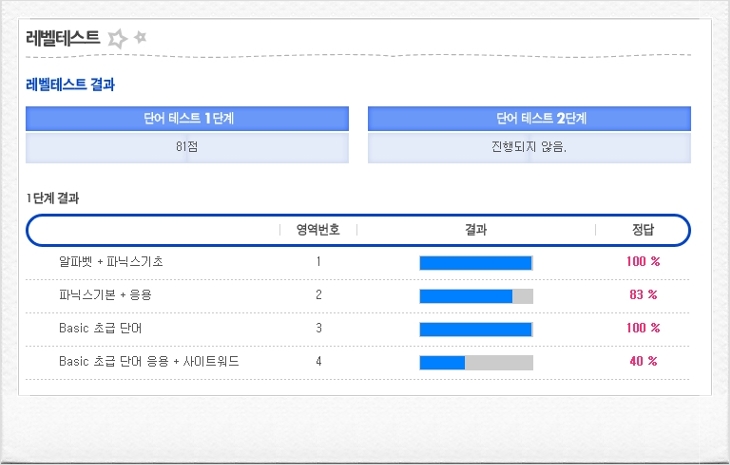Click the 81점 score cell
730x465 pixels.
pos(187,147)
